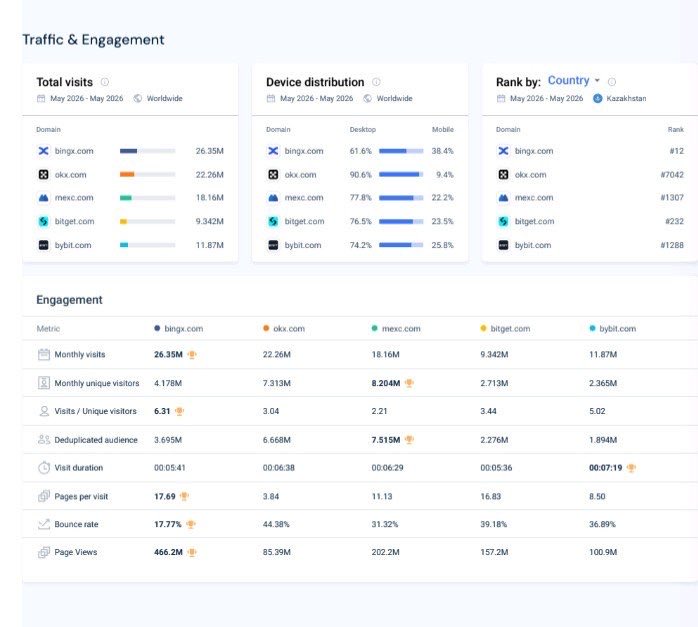The height and width of the screenshot is (627, 698).
Task: Click the calendar icon in Total visits card
Action: click(x=41, y=98)
